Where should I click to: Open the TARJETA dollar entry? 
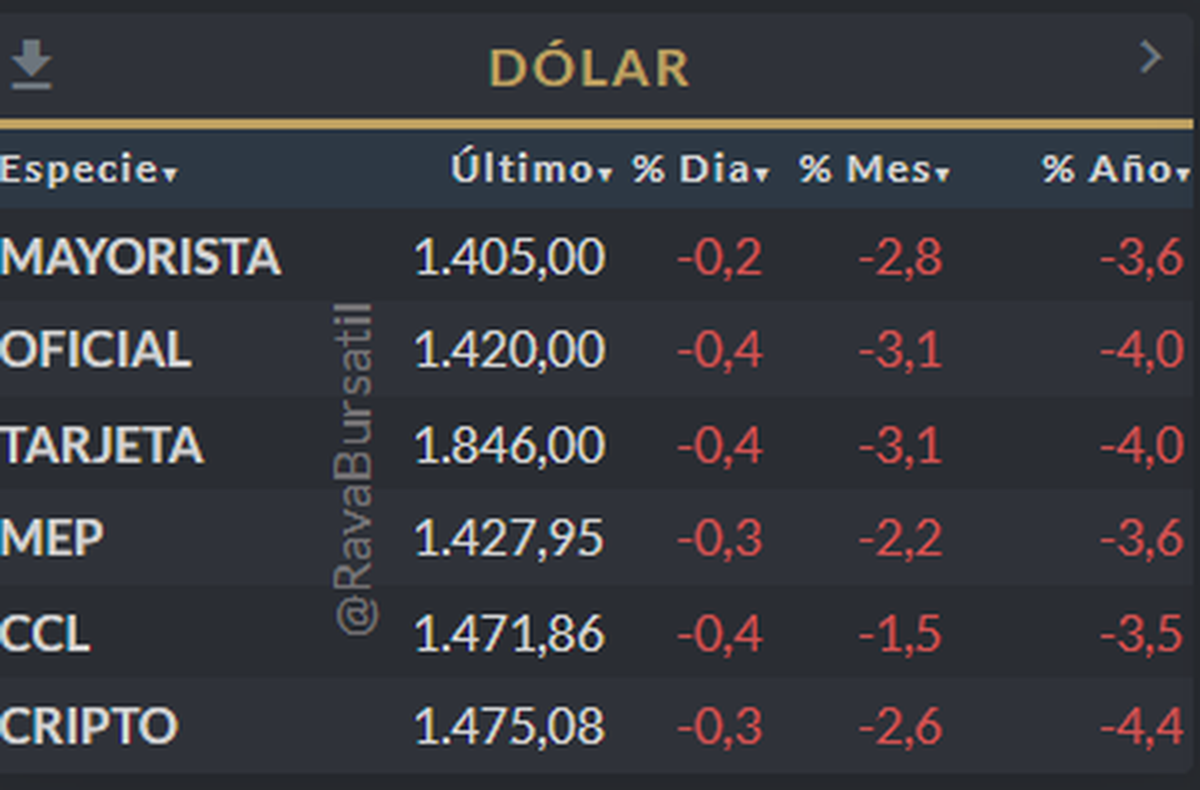(102, 445)
